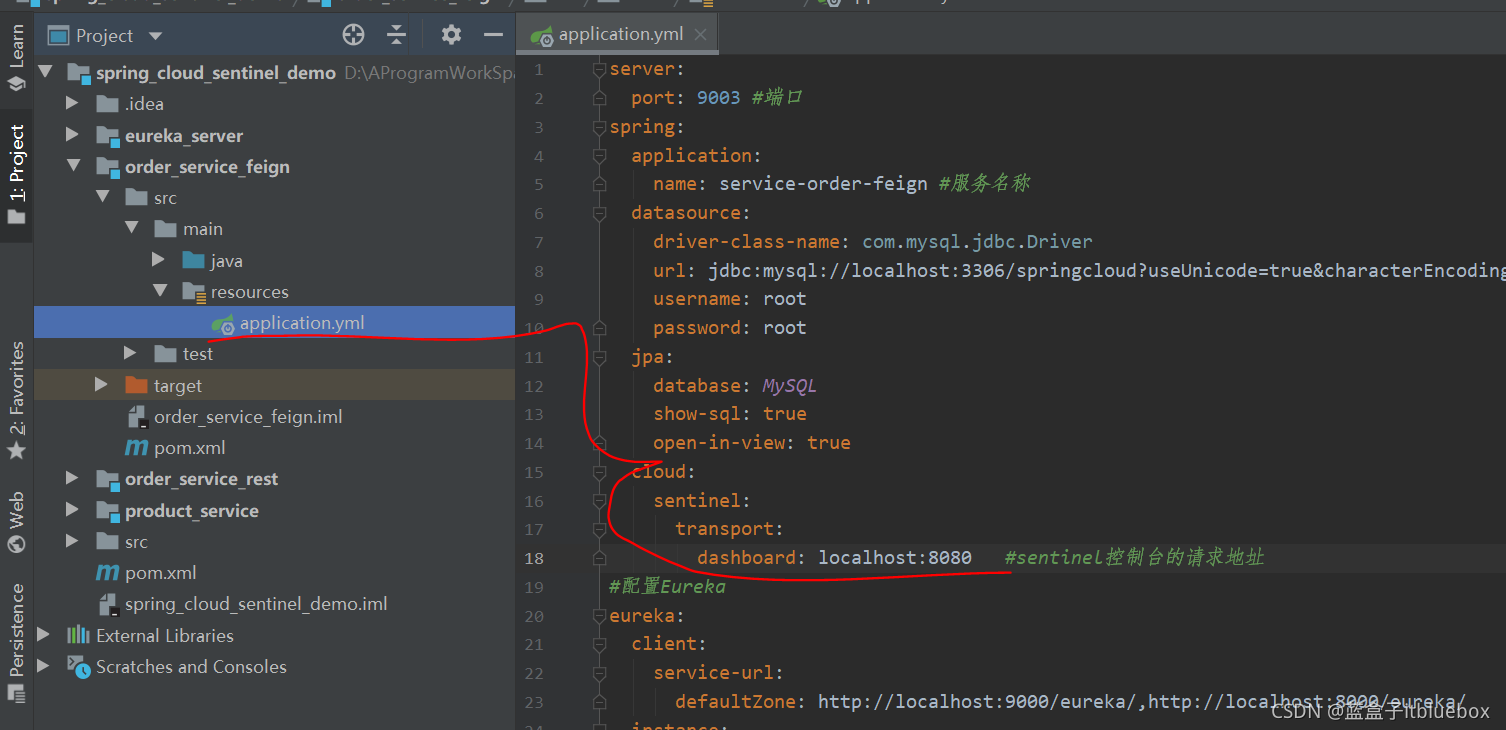Collapse the spring_cloud_sentinel_demo root node
The image size is (1506, 730).
45,72
